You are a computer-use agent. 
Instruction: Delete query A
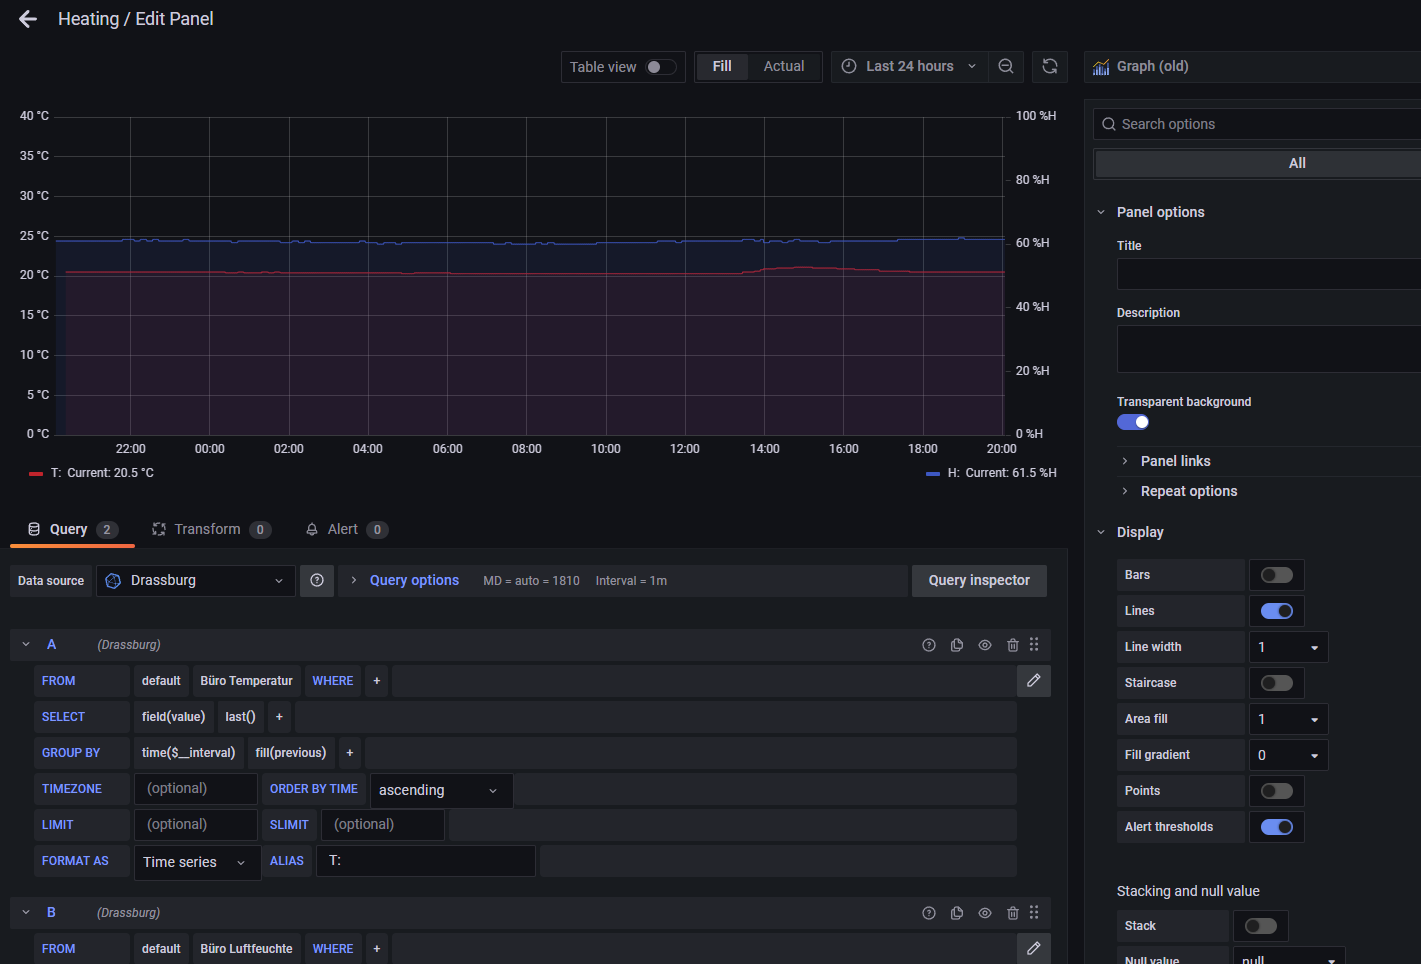click(x=1013, y=645)
